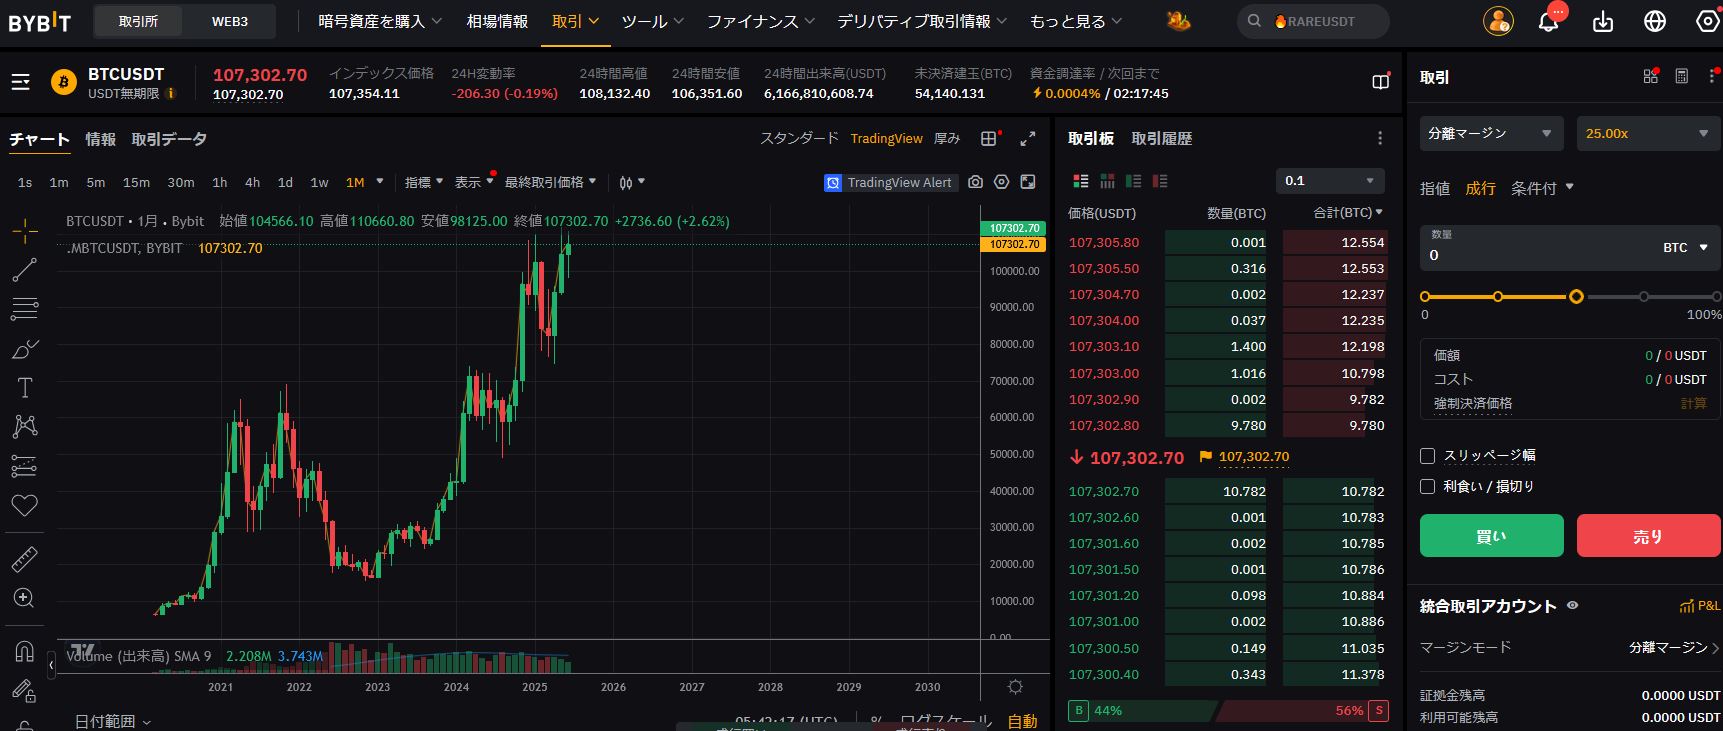Open the Bybit logo home link
This screenshot has width=1723, height=731.
(x=39, y=21)
